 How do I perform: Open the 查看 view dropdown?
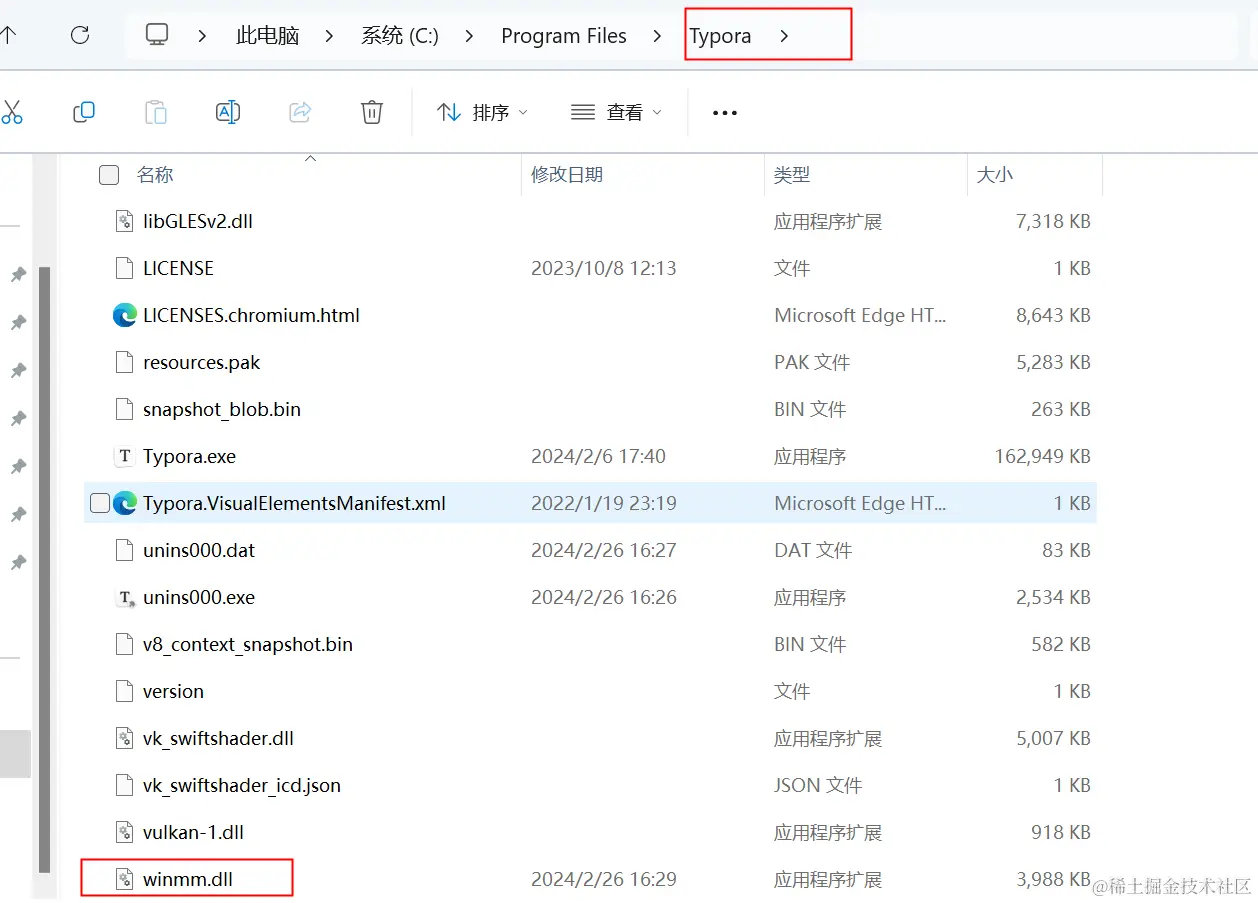(x=616, y=112)
